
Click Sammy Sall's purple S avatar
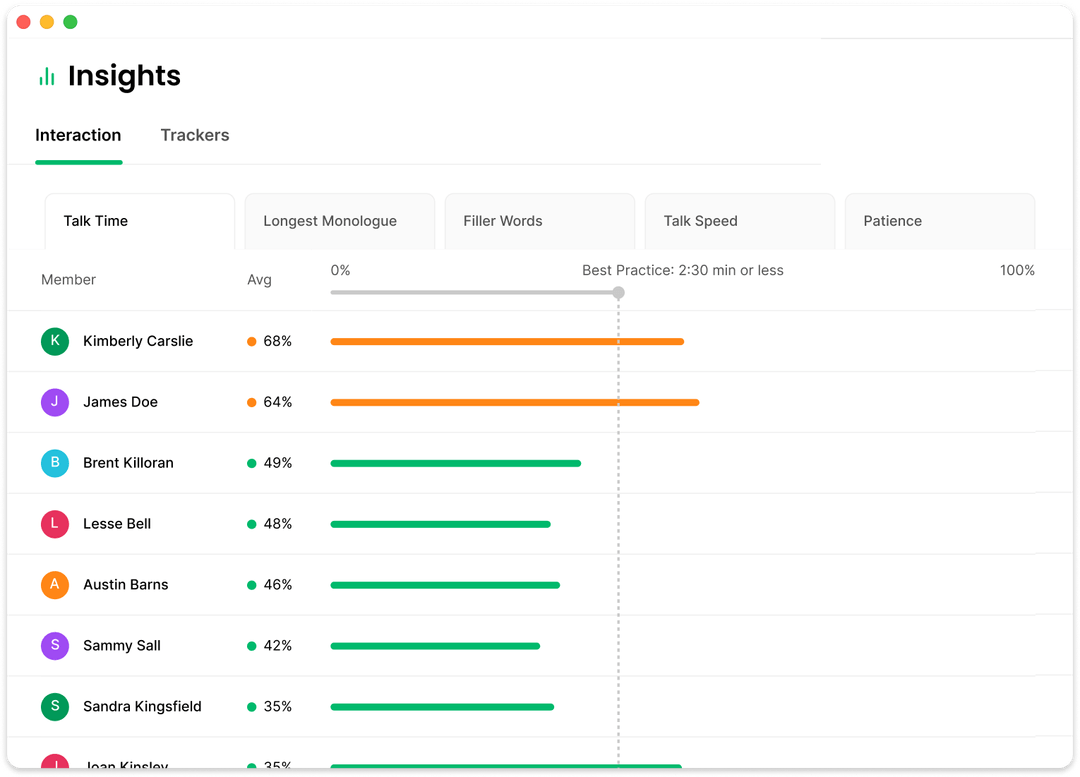[55, 645]
